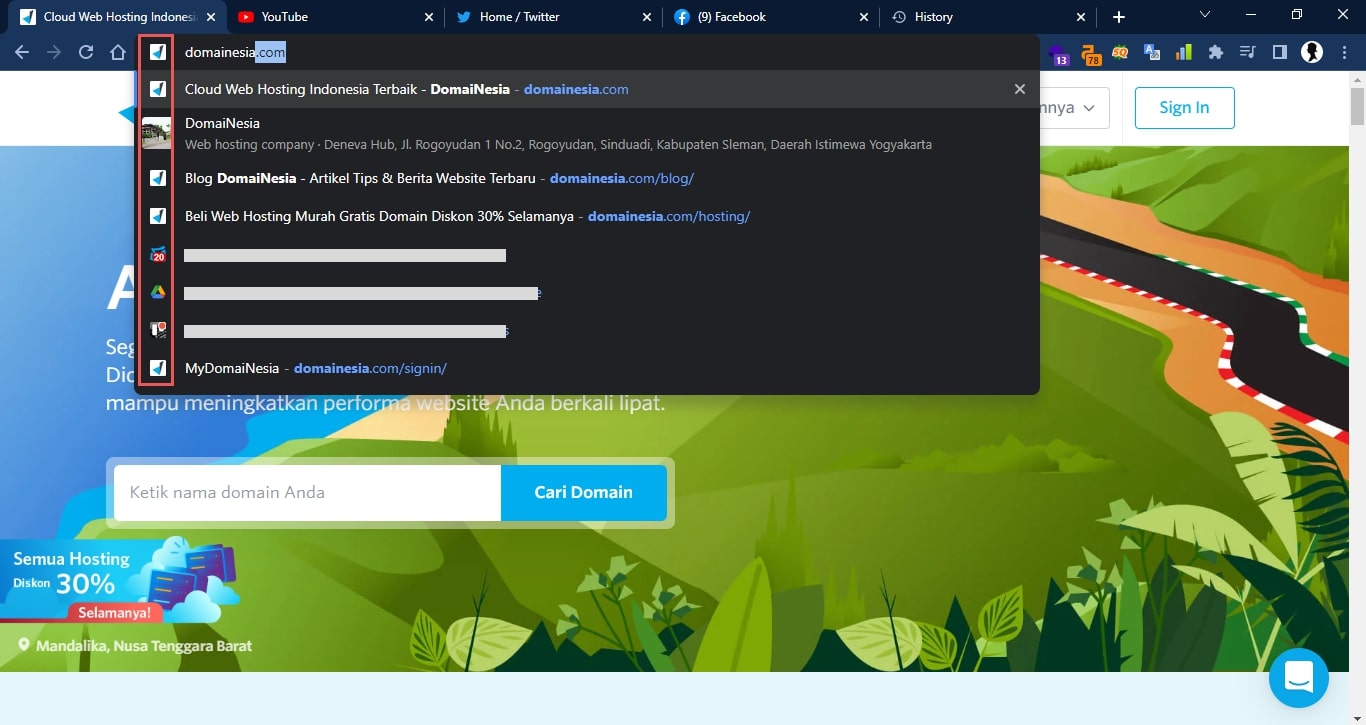Close the Cloud Web Hosting Indonesia tab
1366x725 pixels.
coord(211,17)
